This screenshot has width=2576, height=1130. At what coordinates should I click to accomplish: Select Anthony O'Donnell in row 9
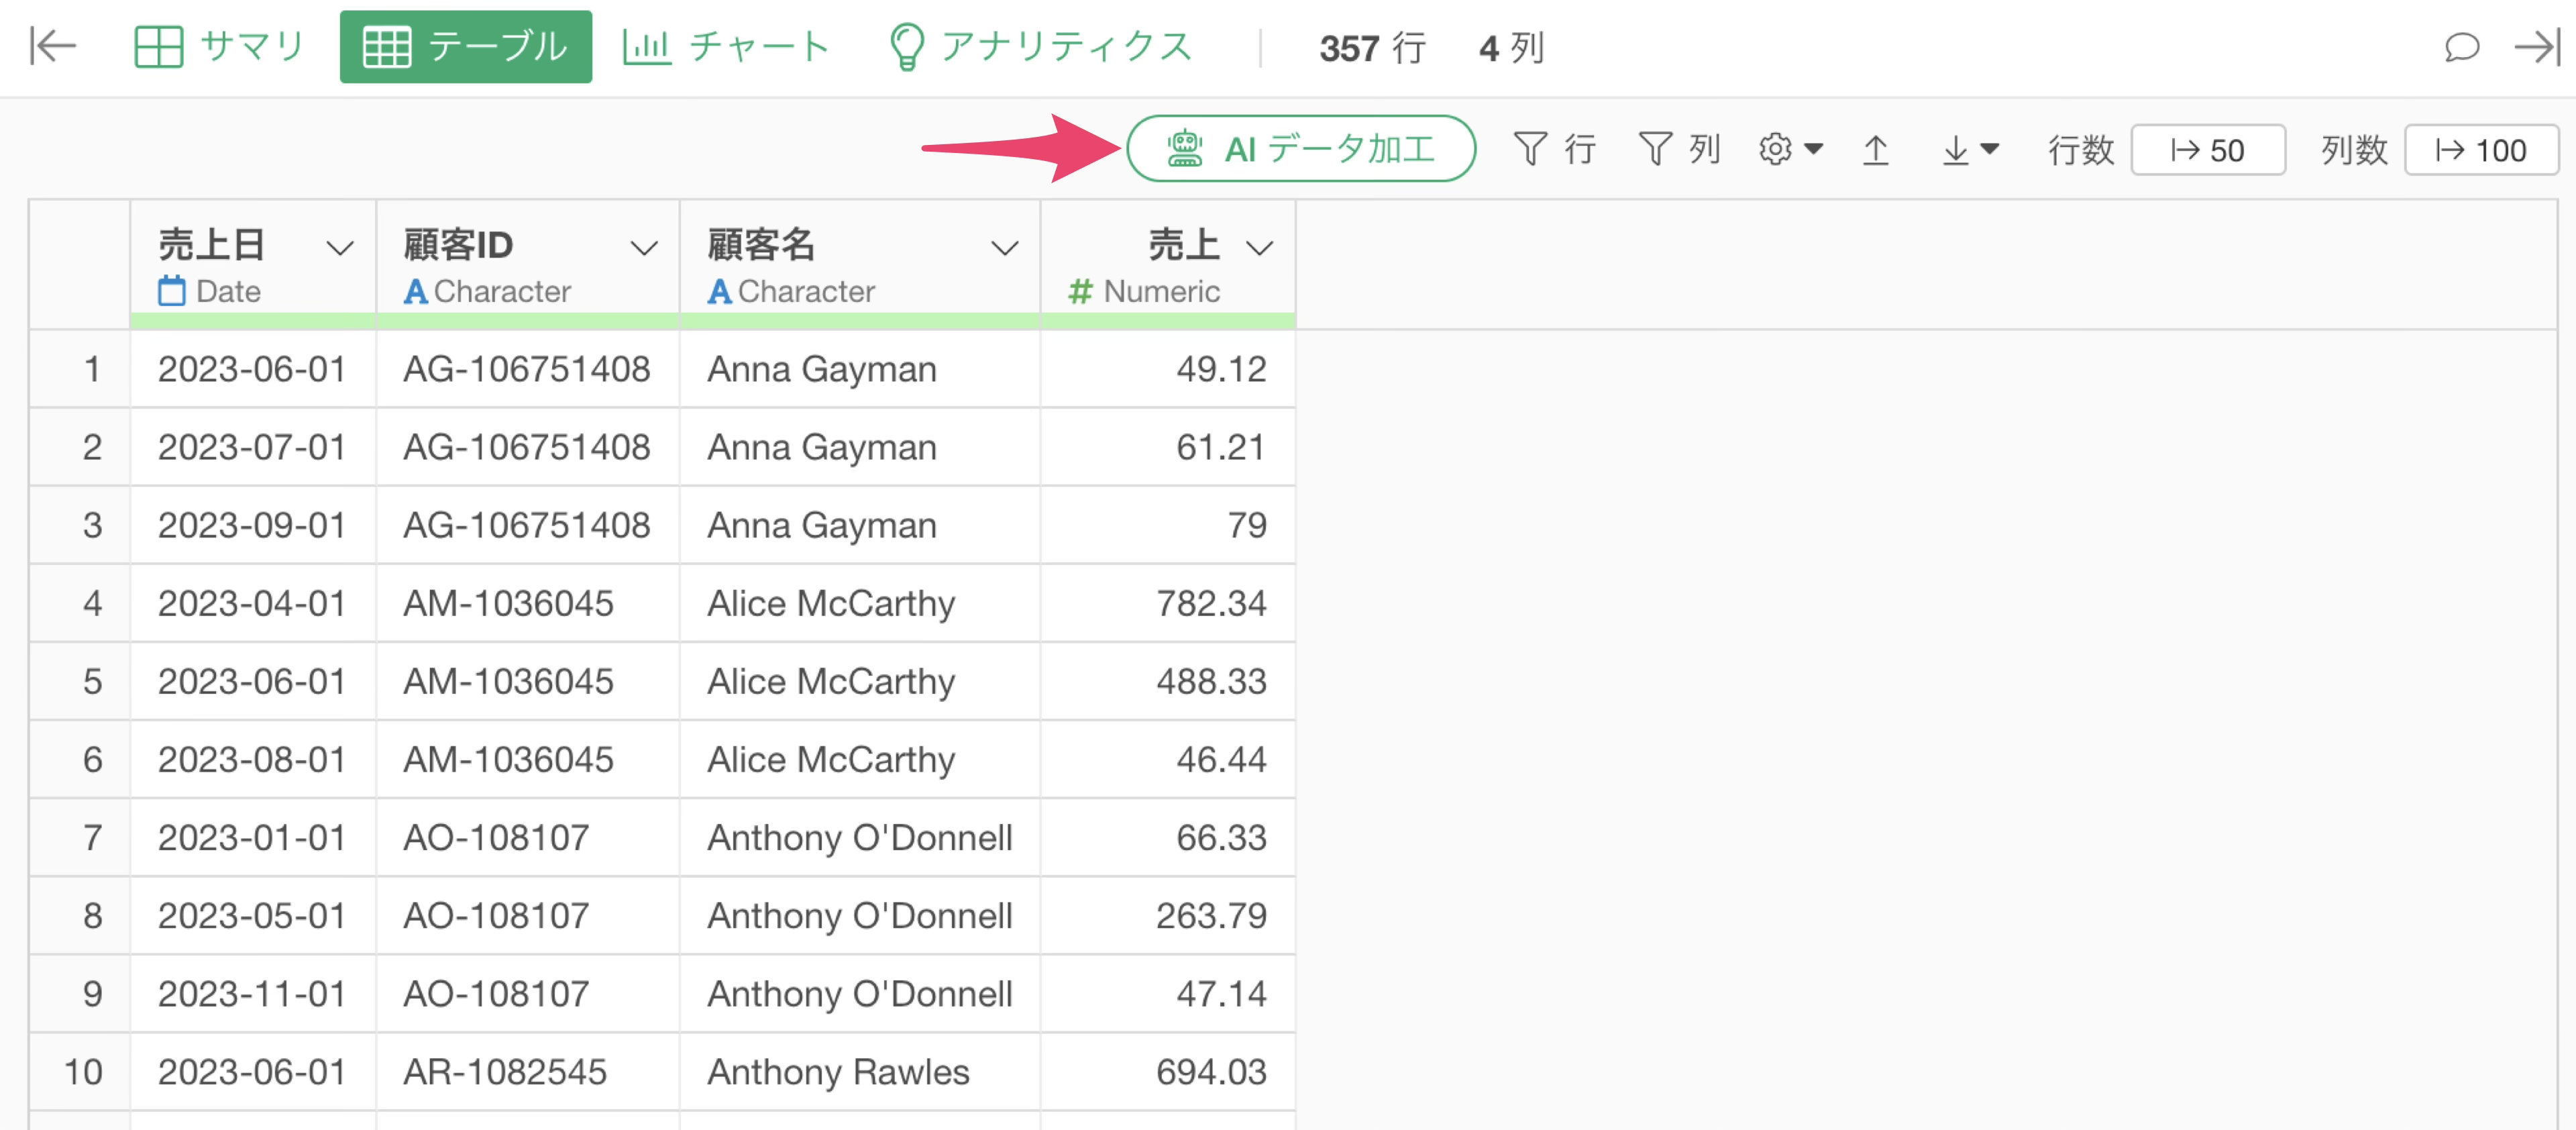point(859,993)
